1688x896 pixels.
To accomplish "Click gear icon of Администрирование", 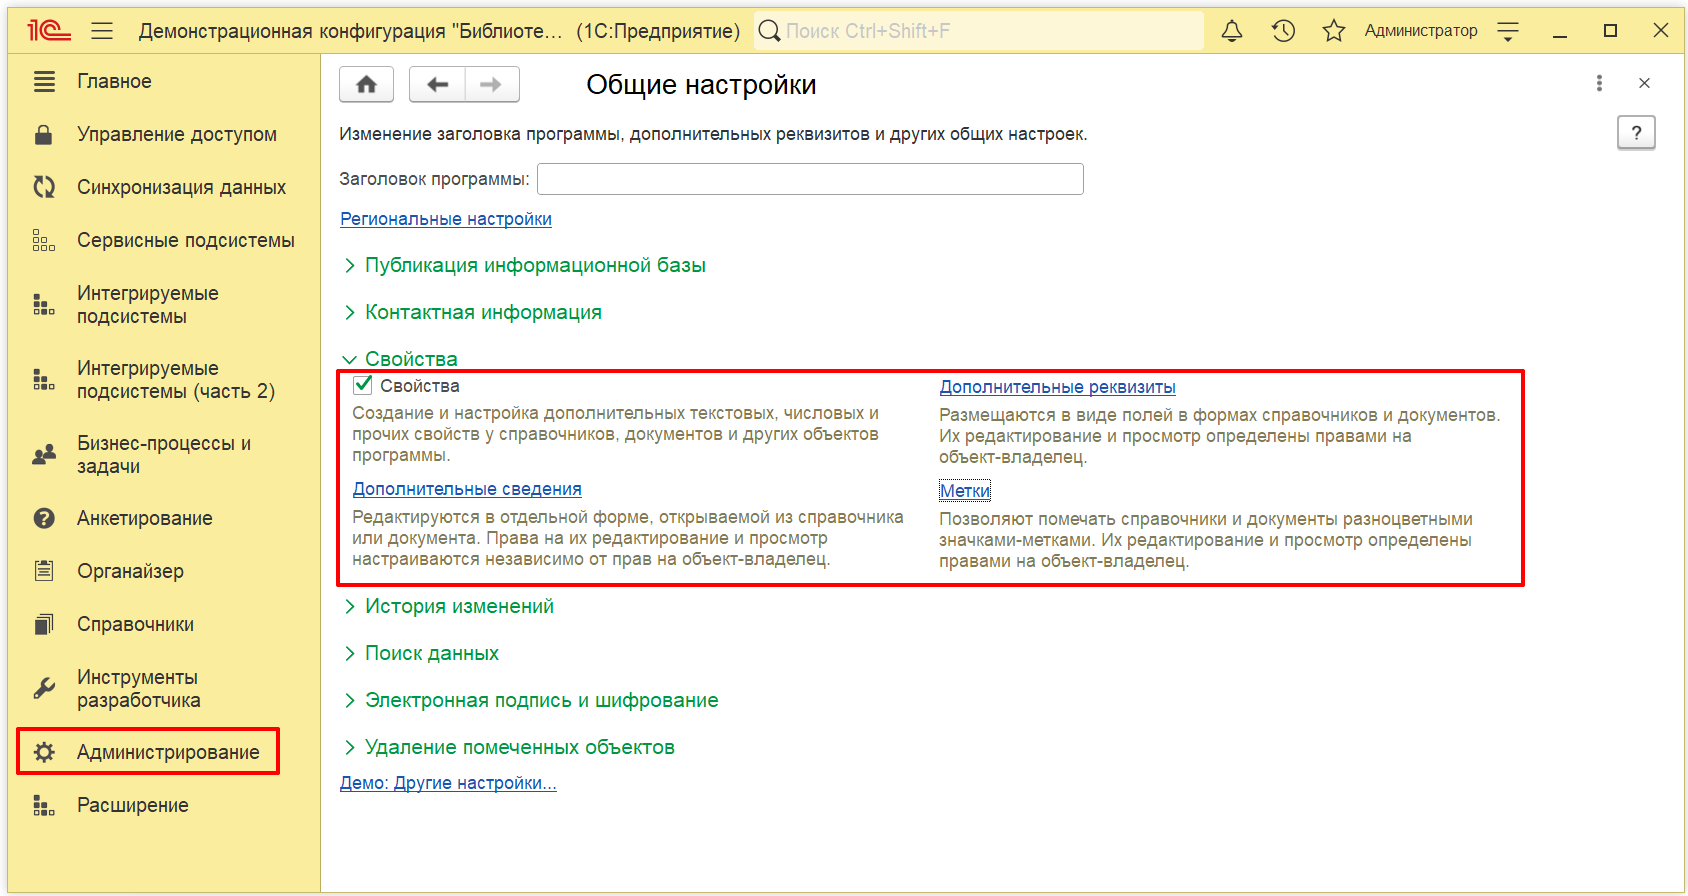I will pyautogui.click(x=44, y=752).
